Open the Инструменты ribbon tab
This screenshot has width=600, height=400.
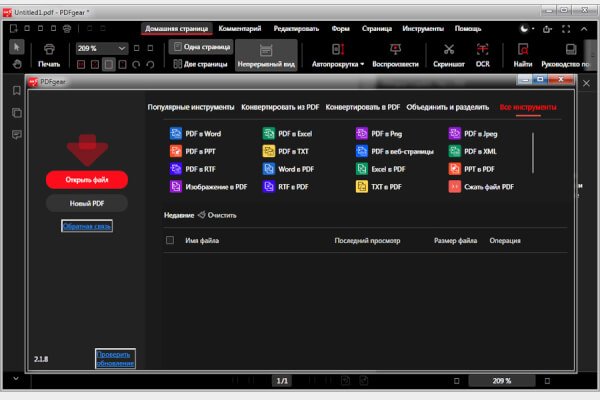point(423,29)
